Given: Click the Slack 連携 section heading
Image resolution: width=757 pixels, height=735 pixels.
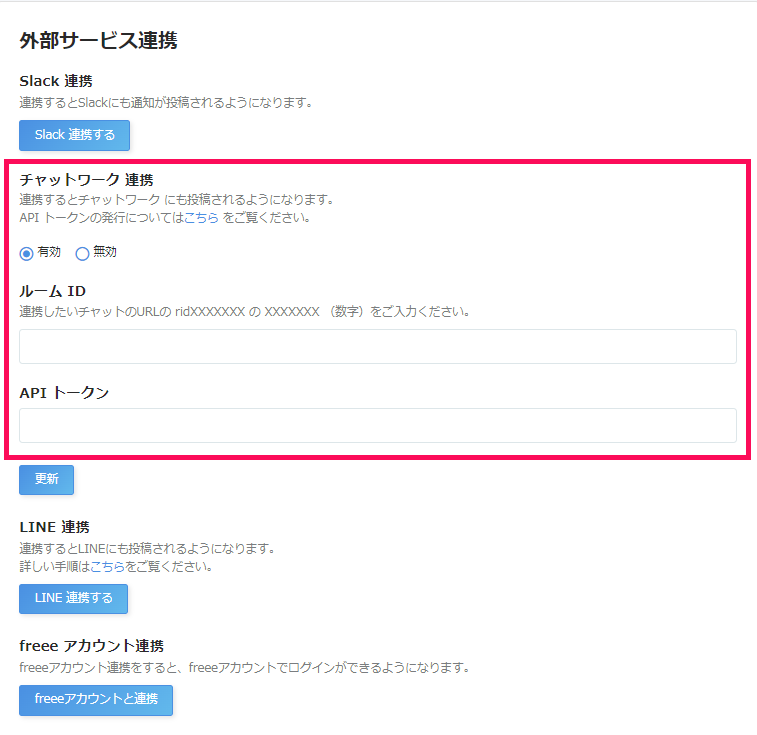Looking at the screenshot, I should [x=56, y=81].
